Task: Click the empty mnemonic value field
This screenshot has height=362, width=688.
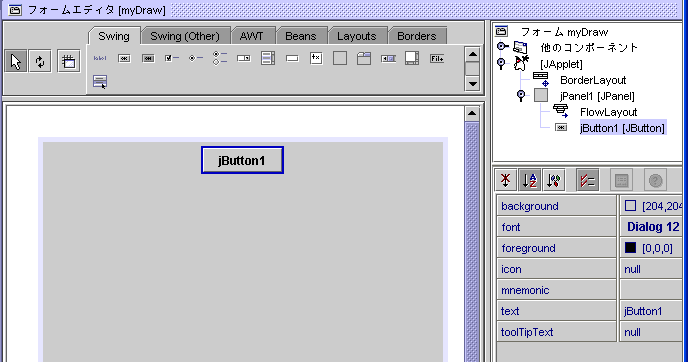Action: [652, 290]
